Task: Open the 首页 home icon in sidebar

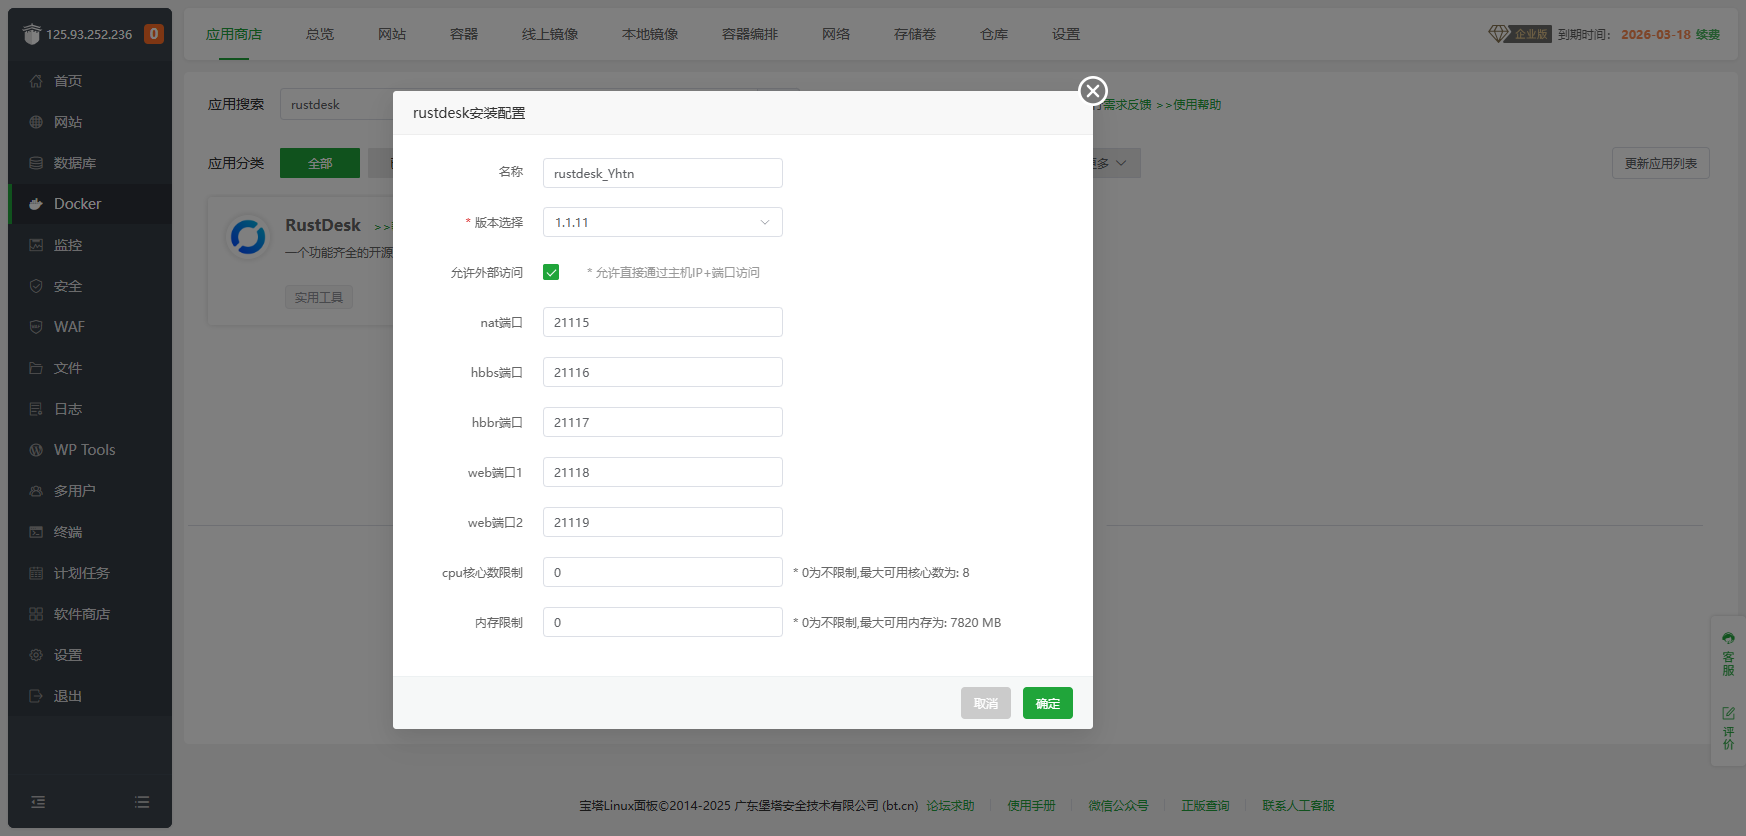Action: pyautogui.click(x=36, y=81)
